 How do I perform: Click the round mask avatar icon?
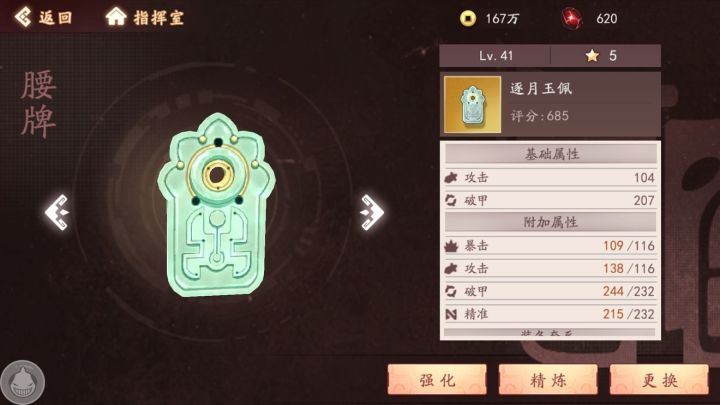pos(22,382)
